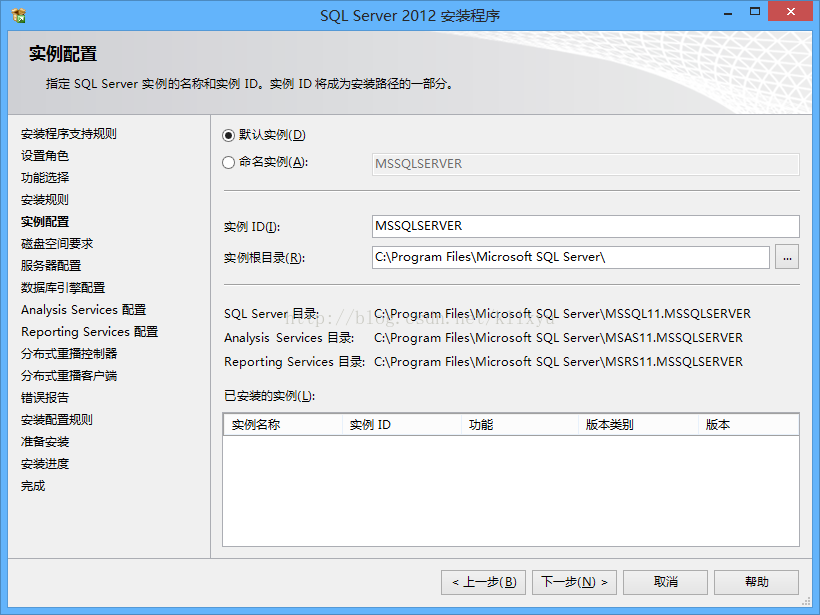Select the Analysis Services 配置 step
Screen dimensions: 820x615
pos(84,310)
